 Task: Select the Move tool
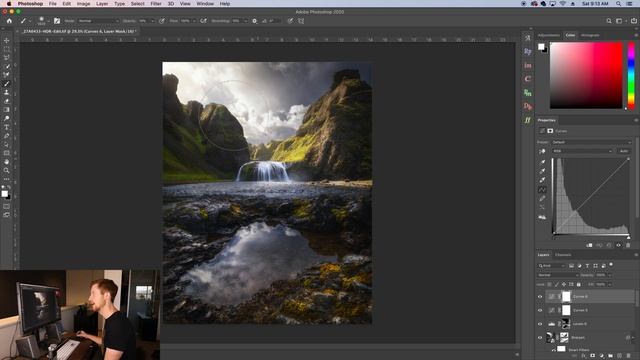point(7,40)
